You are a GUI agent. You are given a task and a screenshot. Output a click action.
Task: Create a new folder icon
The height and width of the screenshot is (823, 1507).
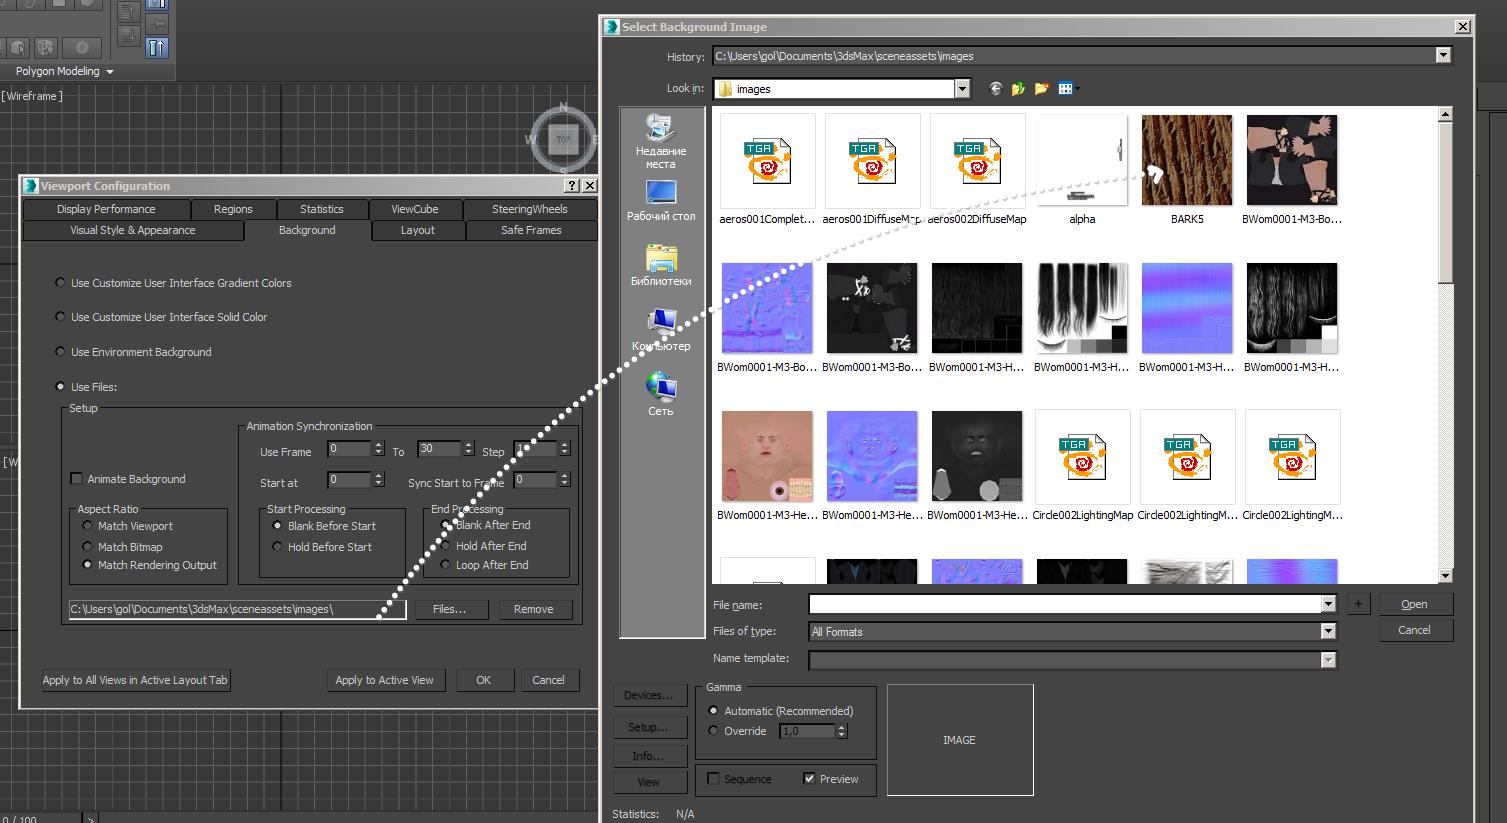1041,88
